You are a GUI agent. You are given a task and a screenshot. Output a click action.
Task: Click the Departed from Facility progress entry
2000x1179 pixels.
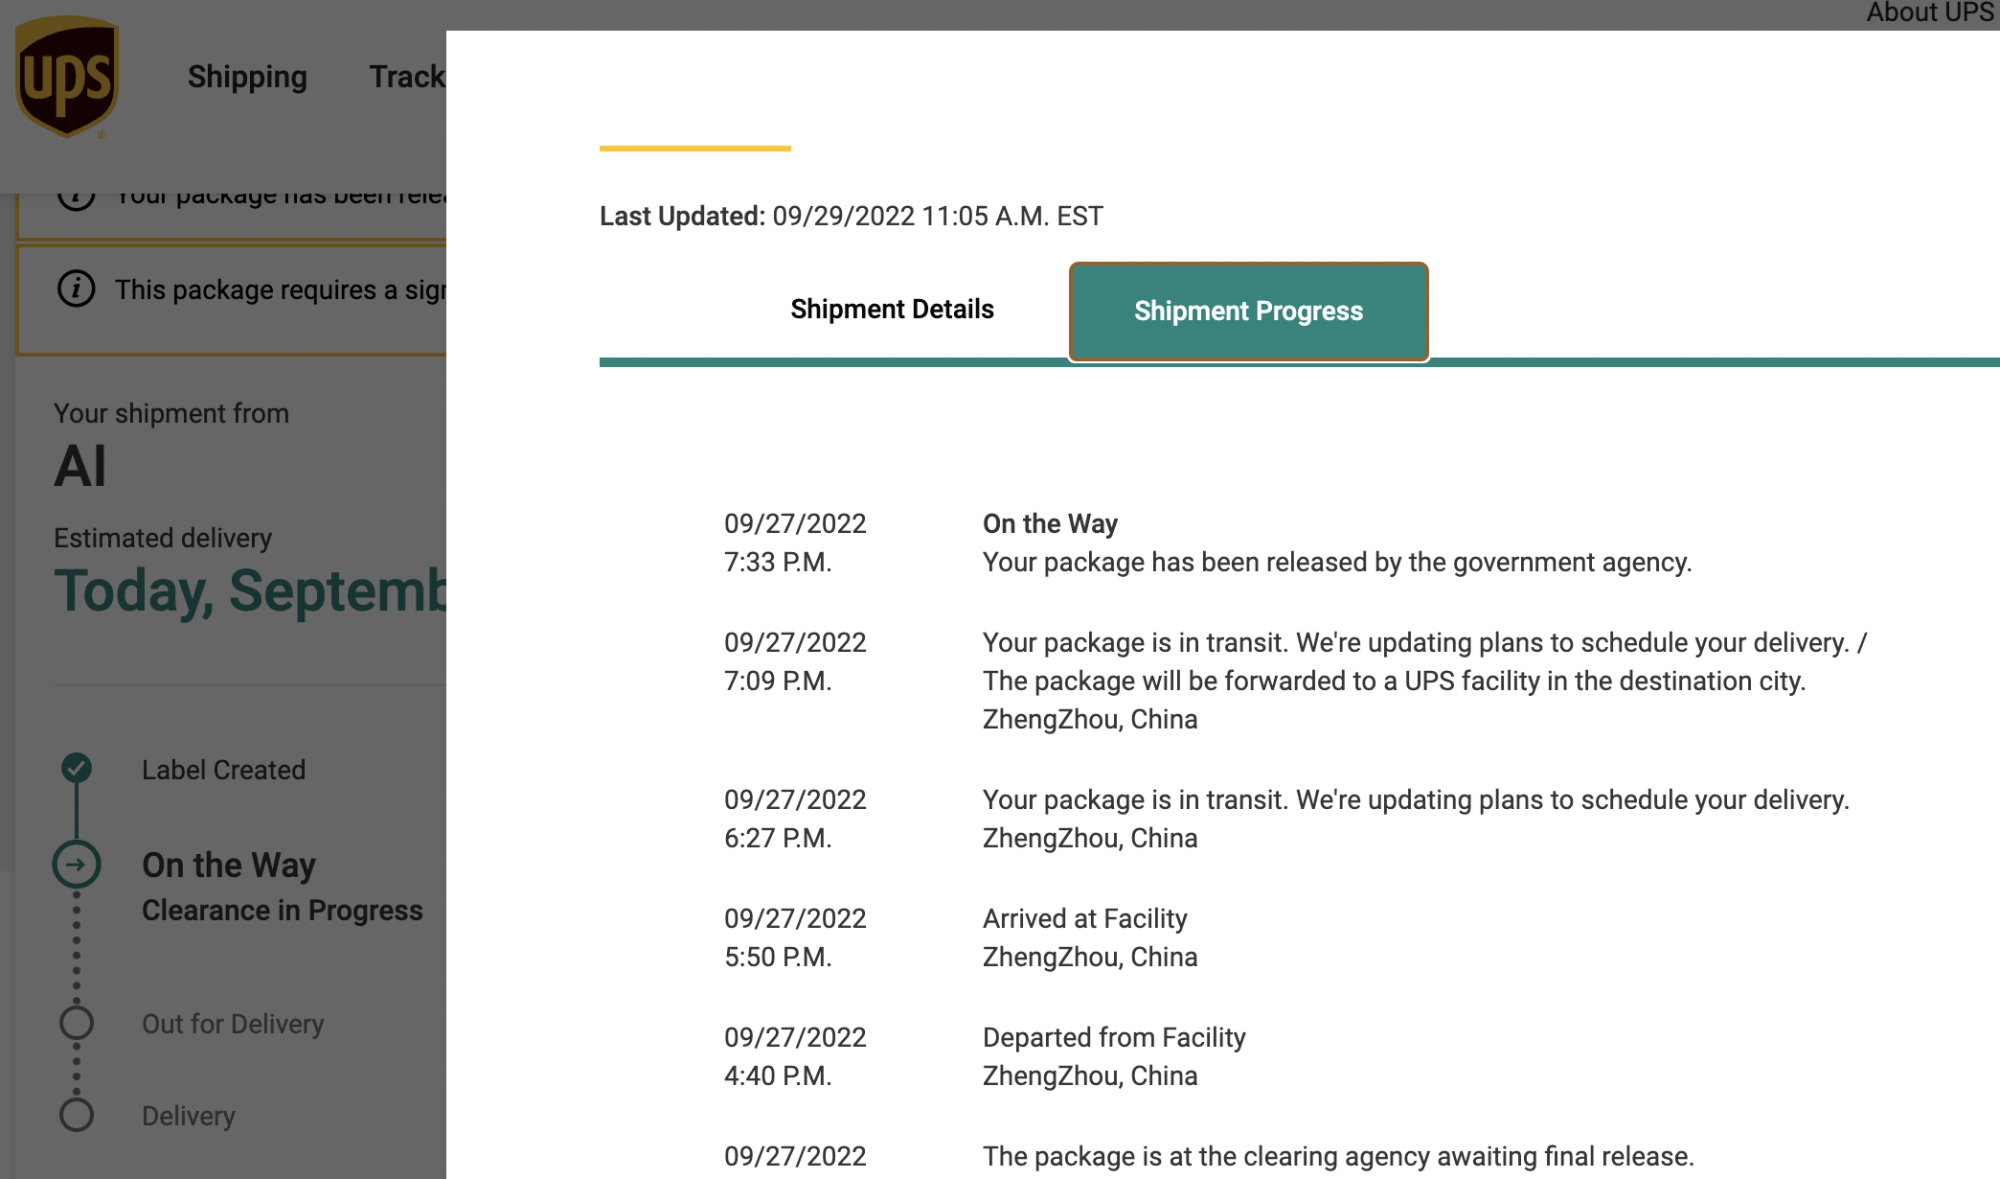click(1113, 1038)
